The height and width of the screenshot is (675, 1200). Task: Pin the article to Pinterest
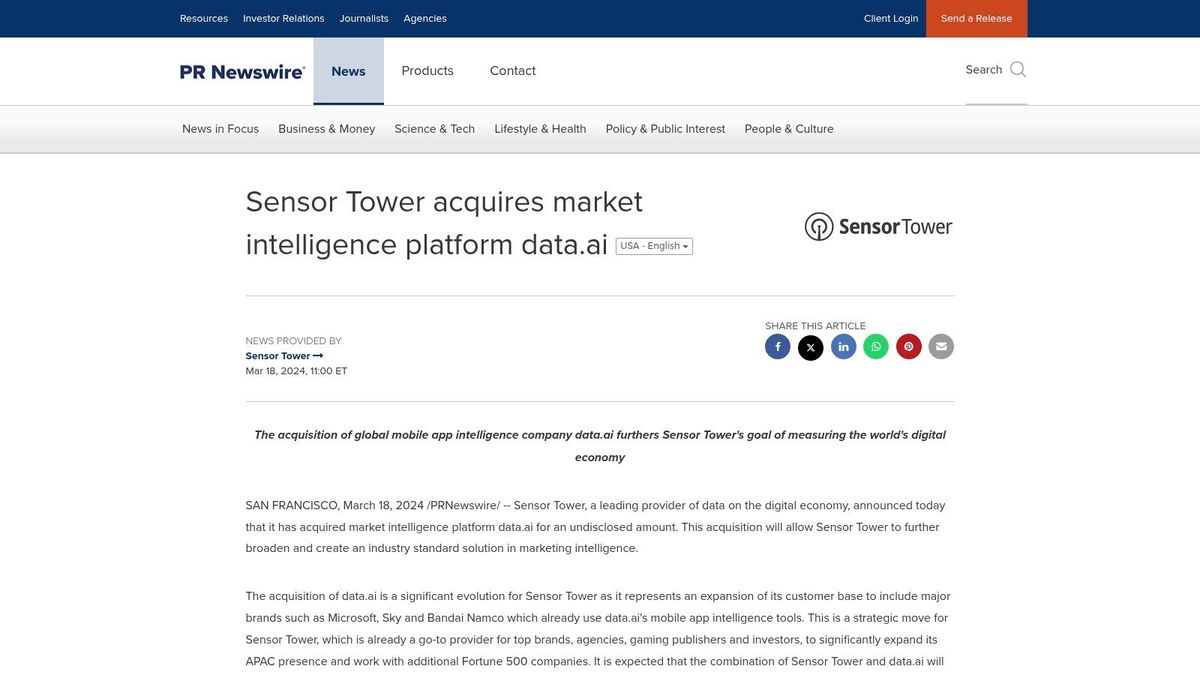click(908, 346)
